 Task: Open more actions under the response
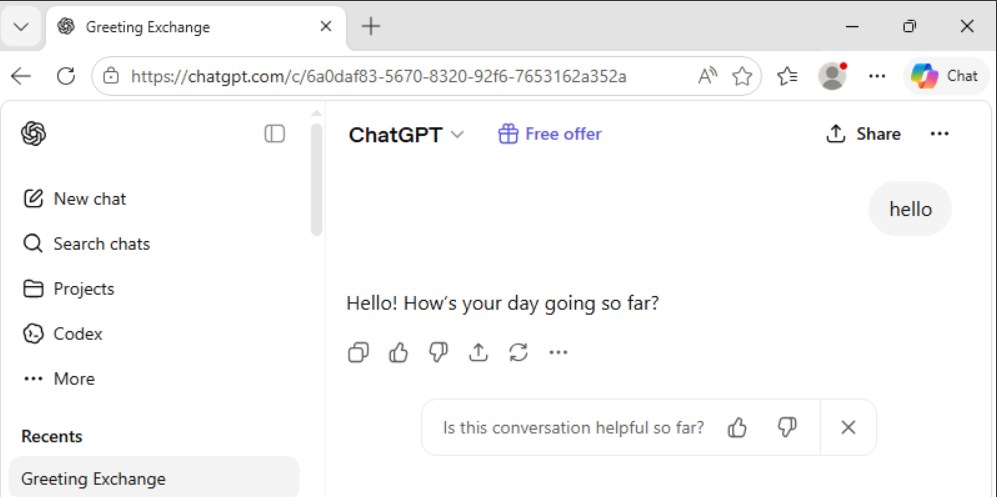pyautogui.click(x=558, y=352)
